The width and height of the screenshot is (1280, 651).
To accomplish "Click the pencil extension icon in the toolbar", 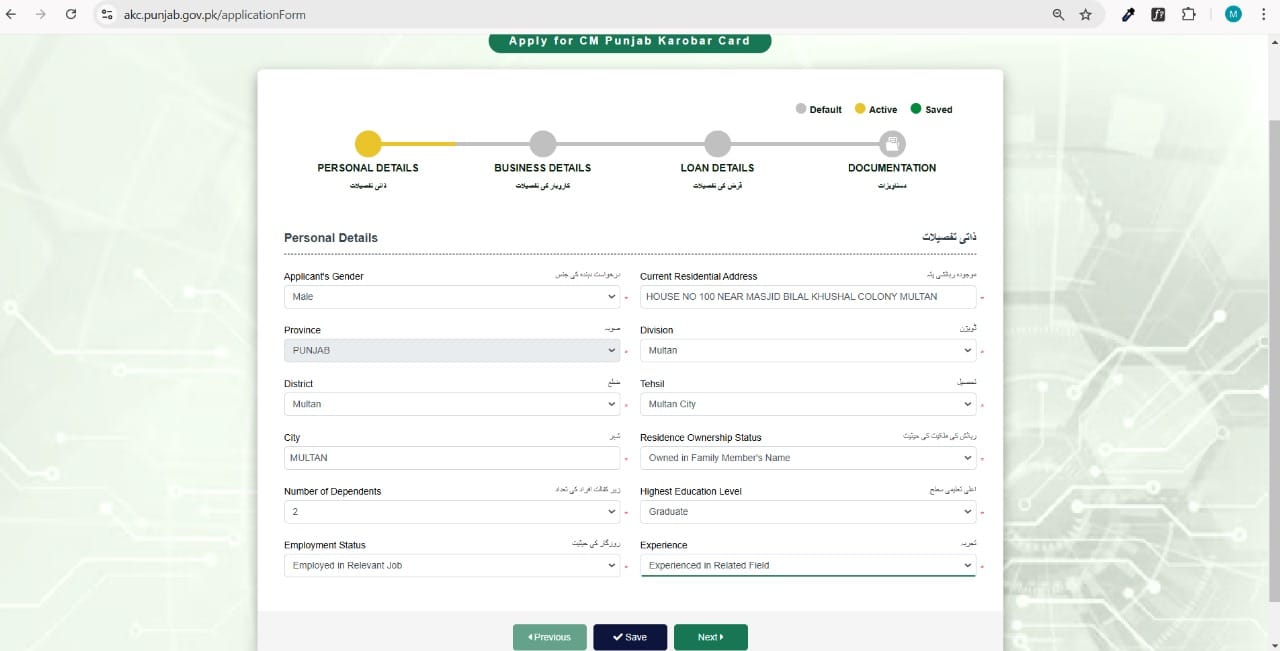I will click(x=1128, y=14).
